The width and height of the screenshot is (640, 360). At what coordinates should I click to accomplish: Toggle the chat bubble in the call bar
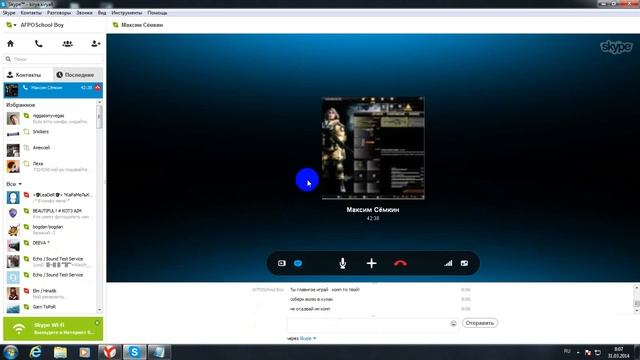click(x=298, y=263)
